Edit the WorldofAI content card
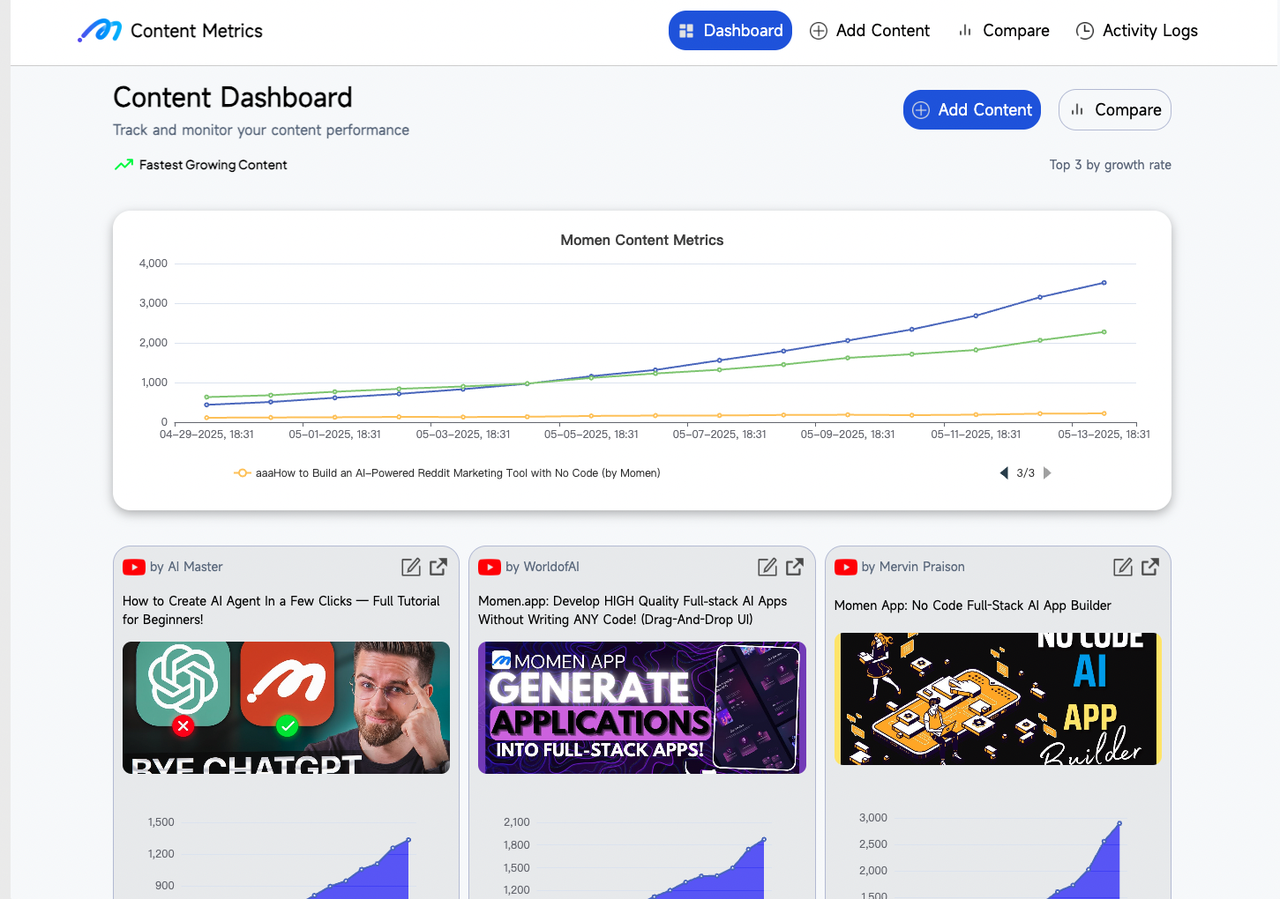 click(767, 567)
